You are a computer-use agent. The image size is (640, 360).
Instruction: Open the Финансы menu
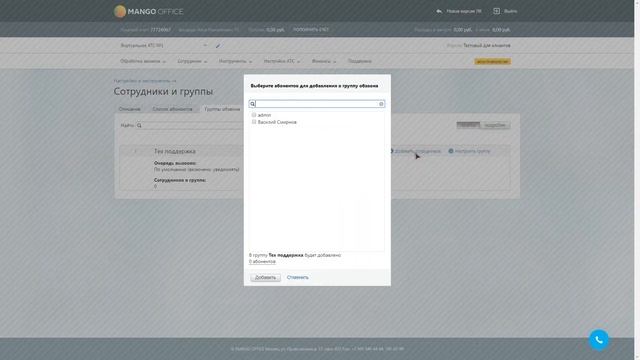tap(324, 61)
